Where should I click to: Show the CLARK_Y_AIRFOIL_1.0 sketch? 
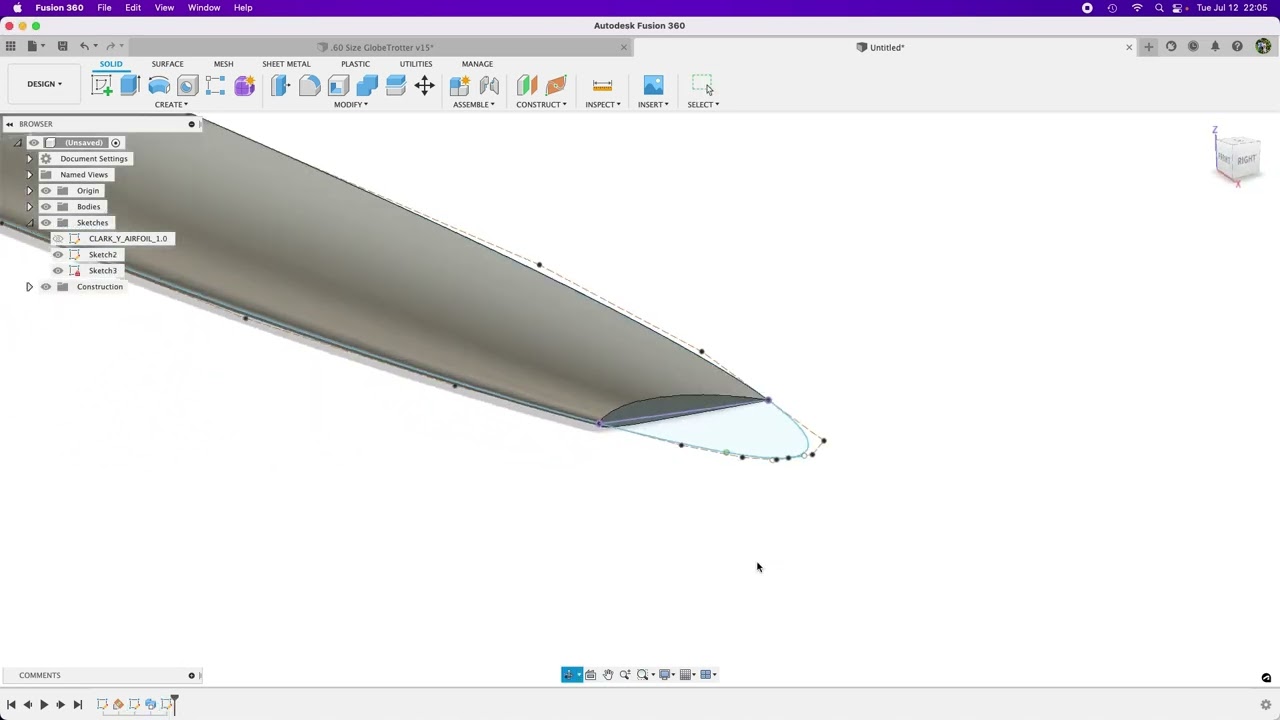click(57, 239)
